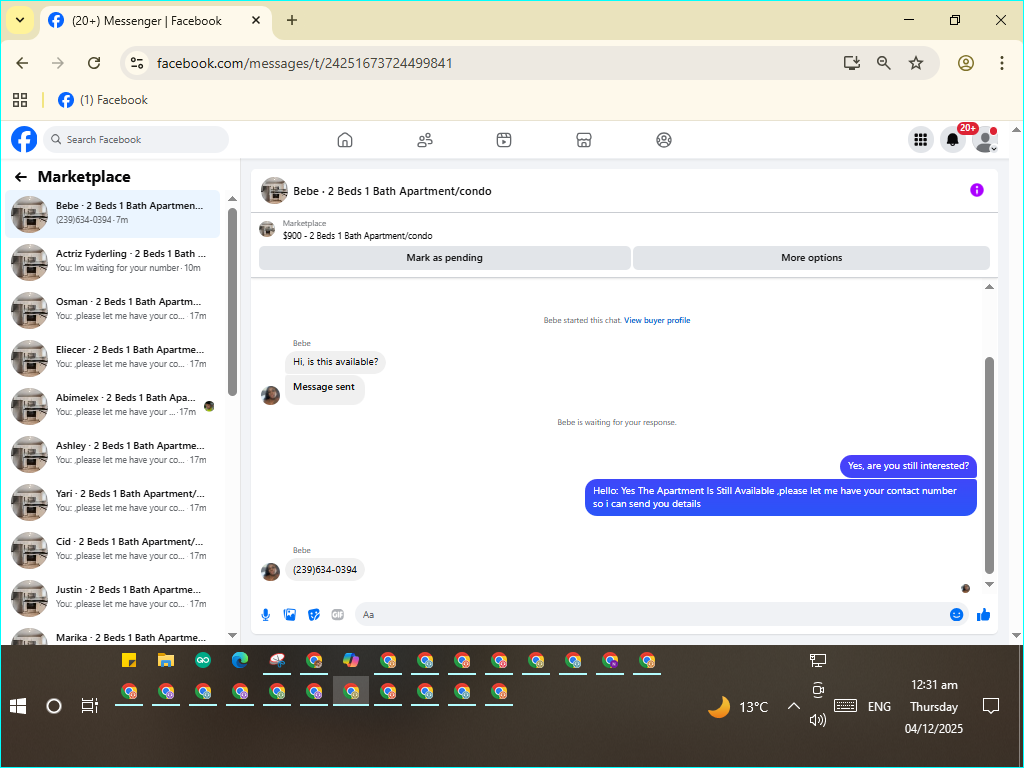Click the (239)634-0394 message bubble

pyautogui.click(x=325, y=570)
